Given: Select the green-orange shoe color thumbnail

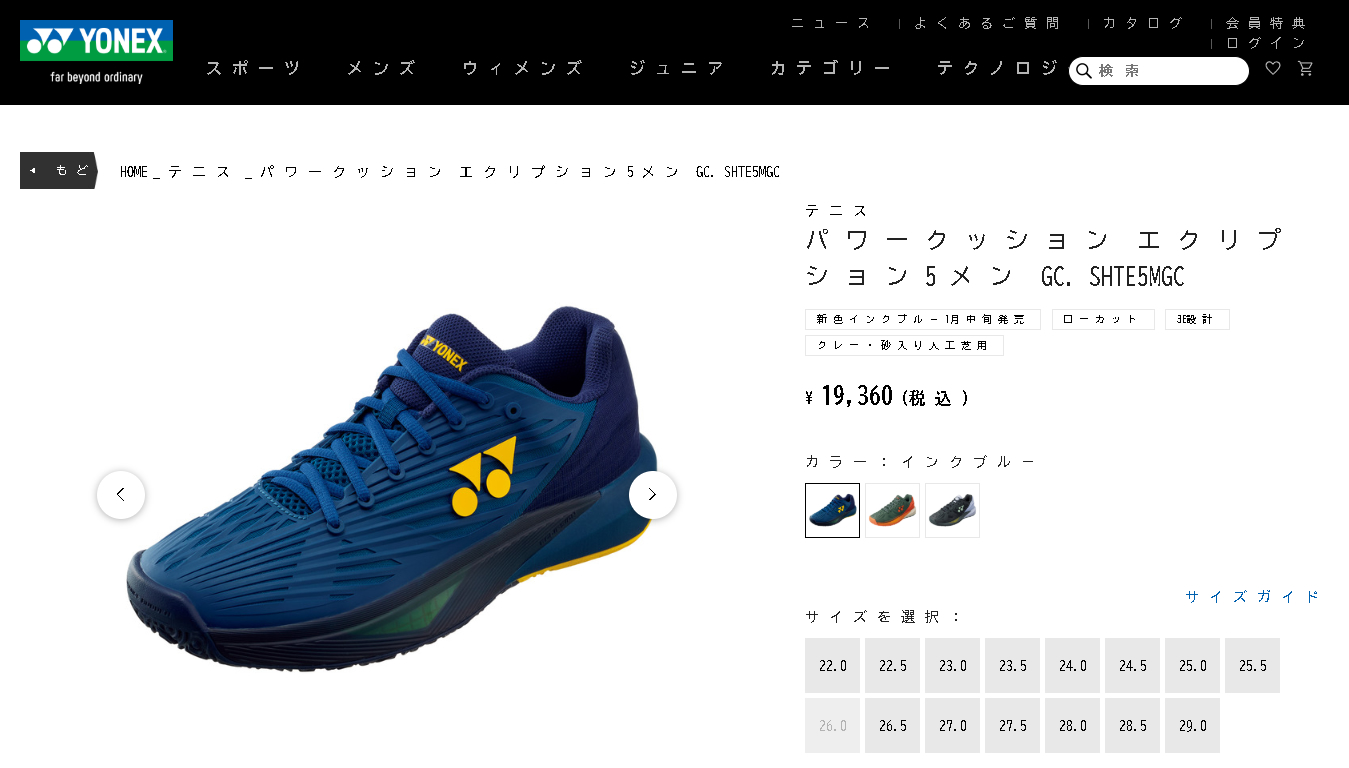Looking at the screenshot, I should pyautogui.click(x=892, y=510).
